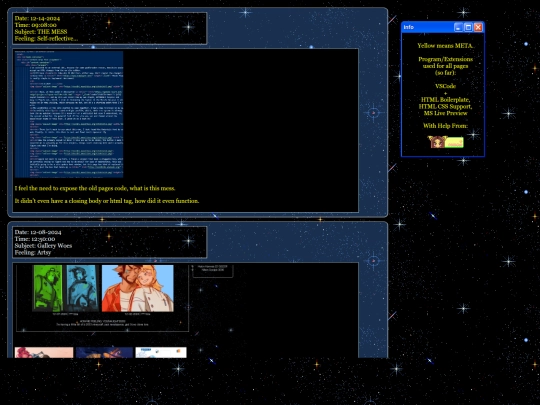Open the white thumbnail in Gallery Woes post

pyautogui.click(x=161, y=352)
